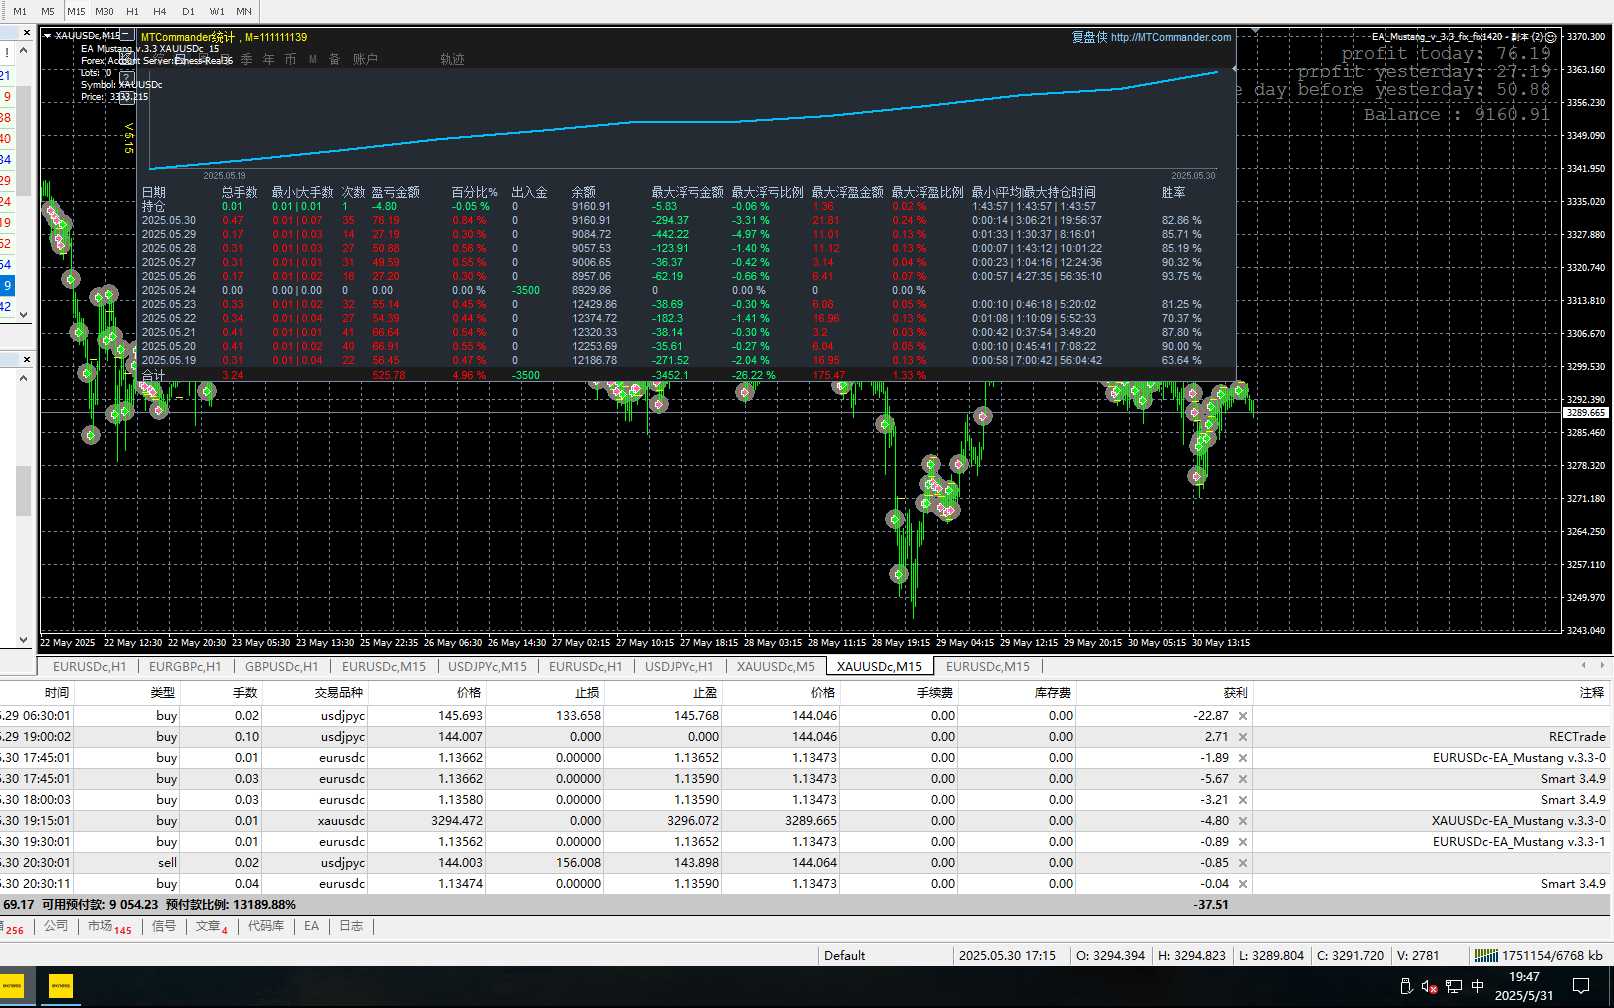Close the xauusdc order with -4.80 profit
The width and height of the screenshot is (1614, 1008).
point(1243,821)
